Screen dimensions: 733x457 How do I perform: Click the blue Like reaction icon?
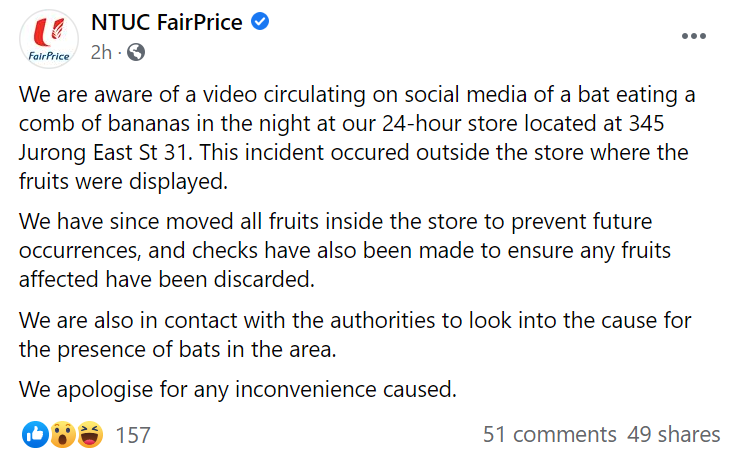(35, 435)
